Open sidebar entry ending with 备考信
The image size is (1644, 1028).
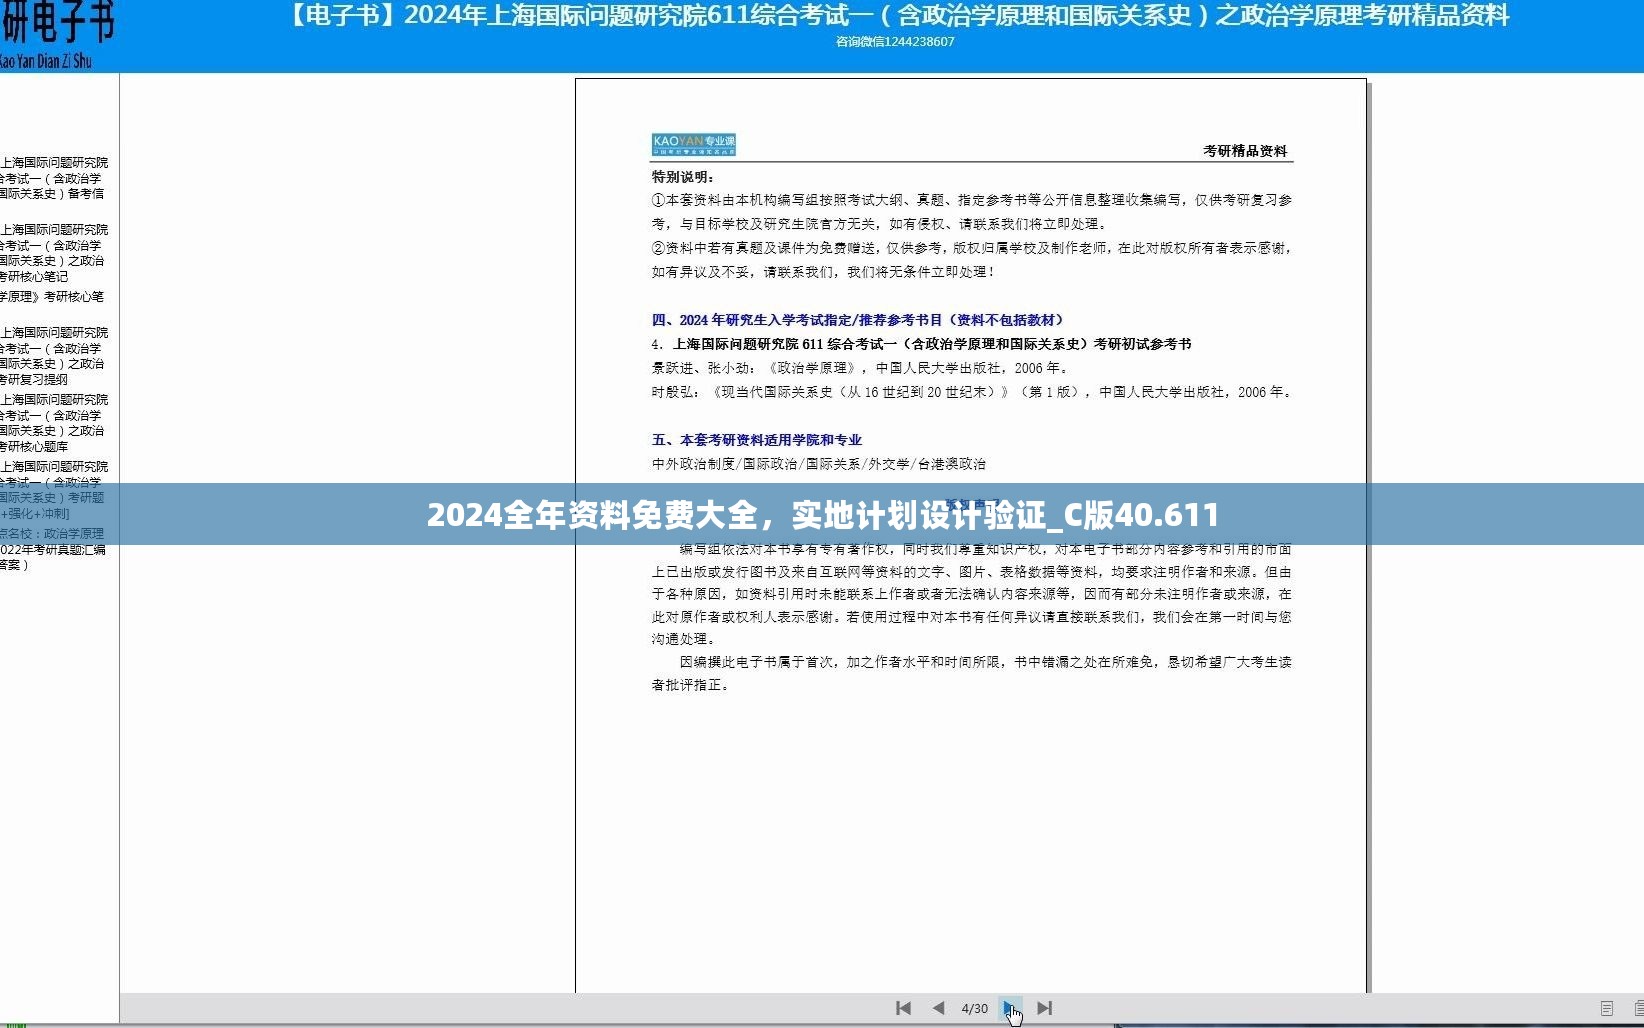pos(54,178)
